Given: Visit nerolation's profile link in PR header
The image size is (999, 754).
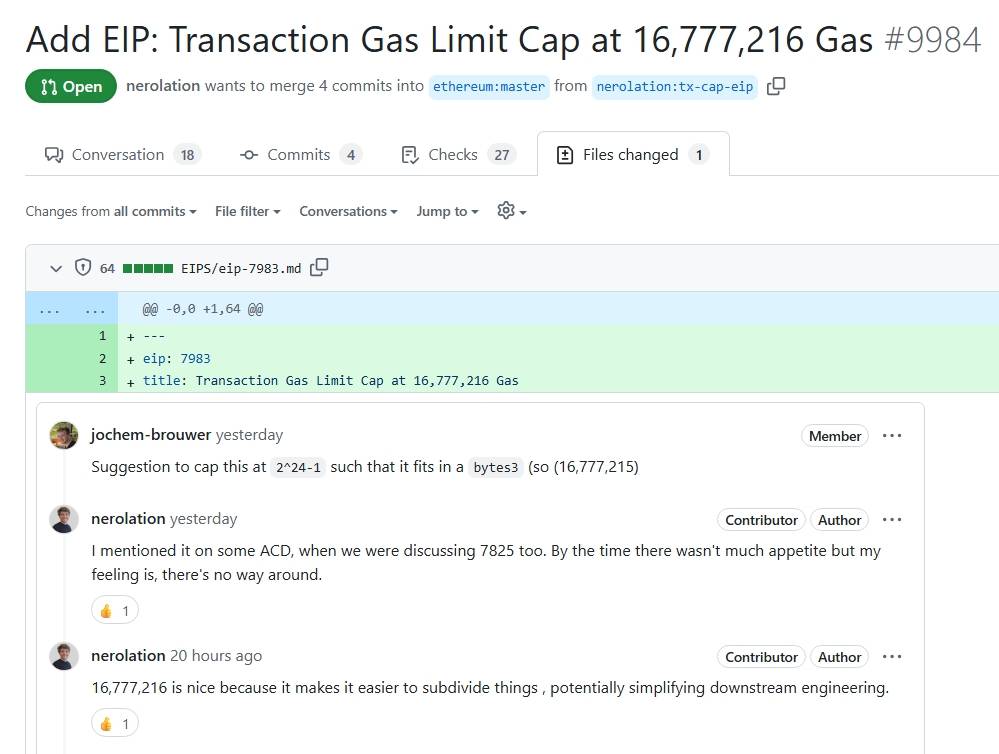Looking at the screenshot, I should coord(163,85).
